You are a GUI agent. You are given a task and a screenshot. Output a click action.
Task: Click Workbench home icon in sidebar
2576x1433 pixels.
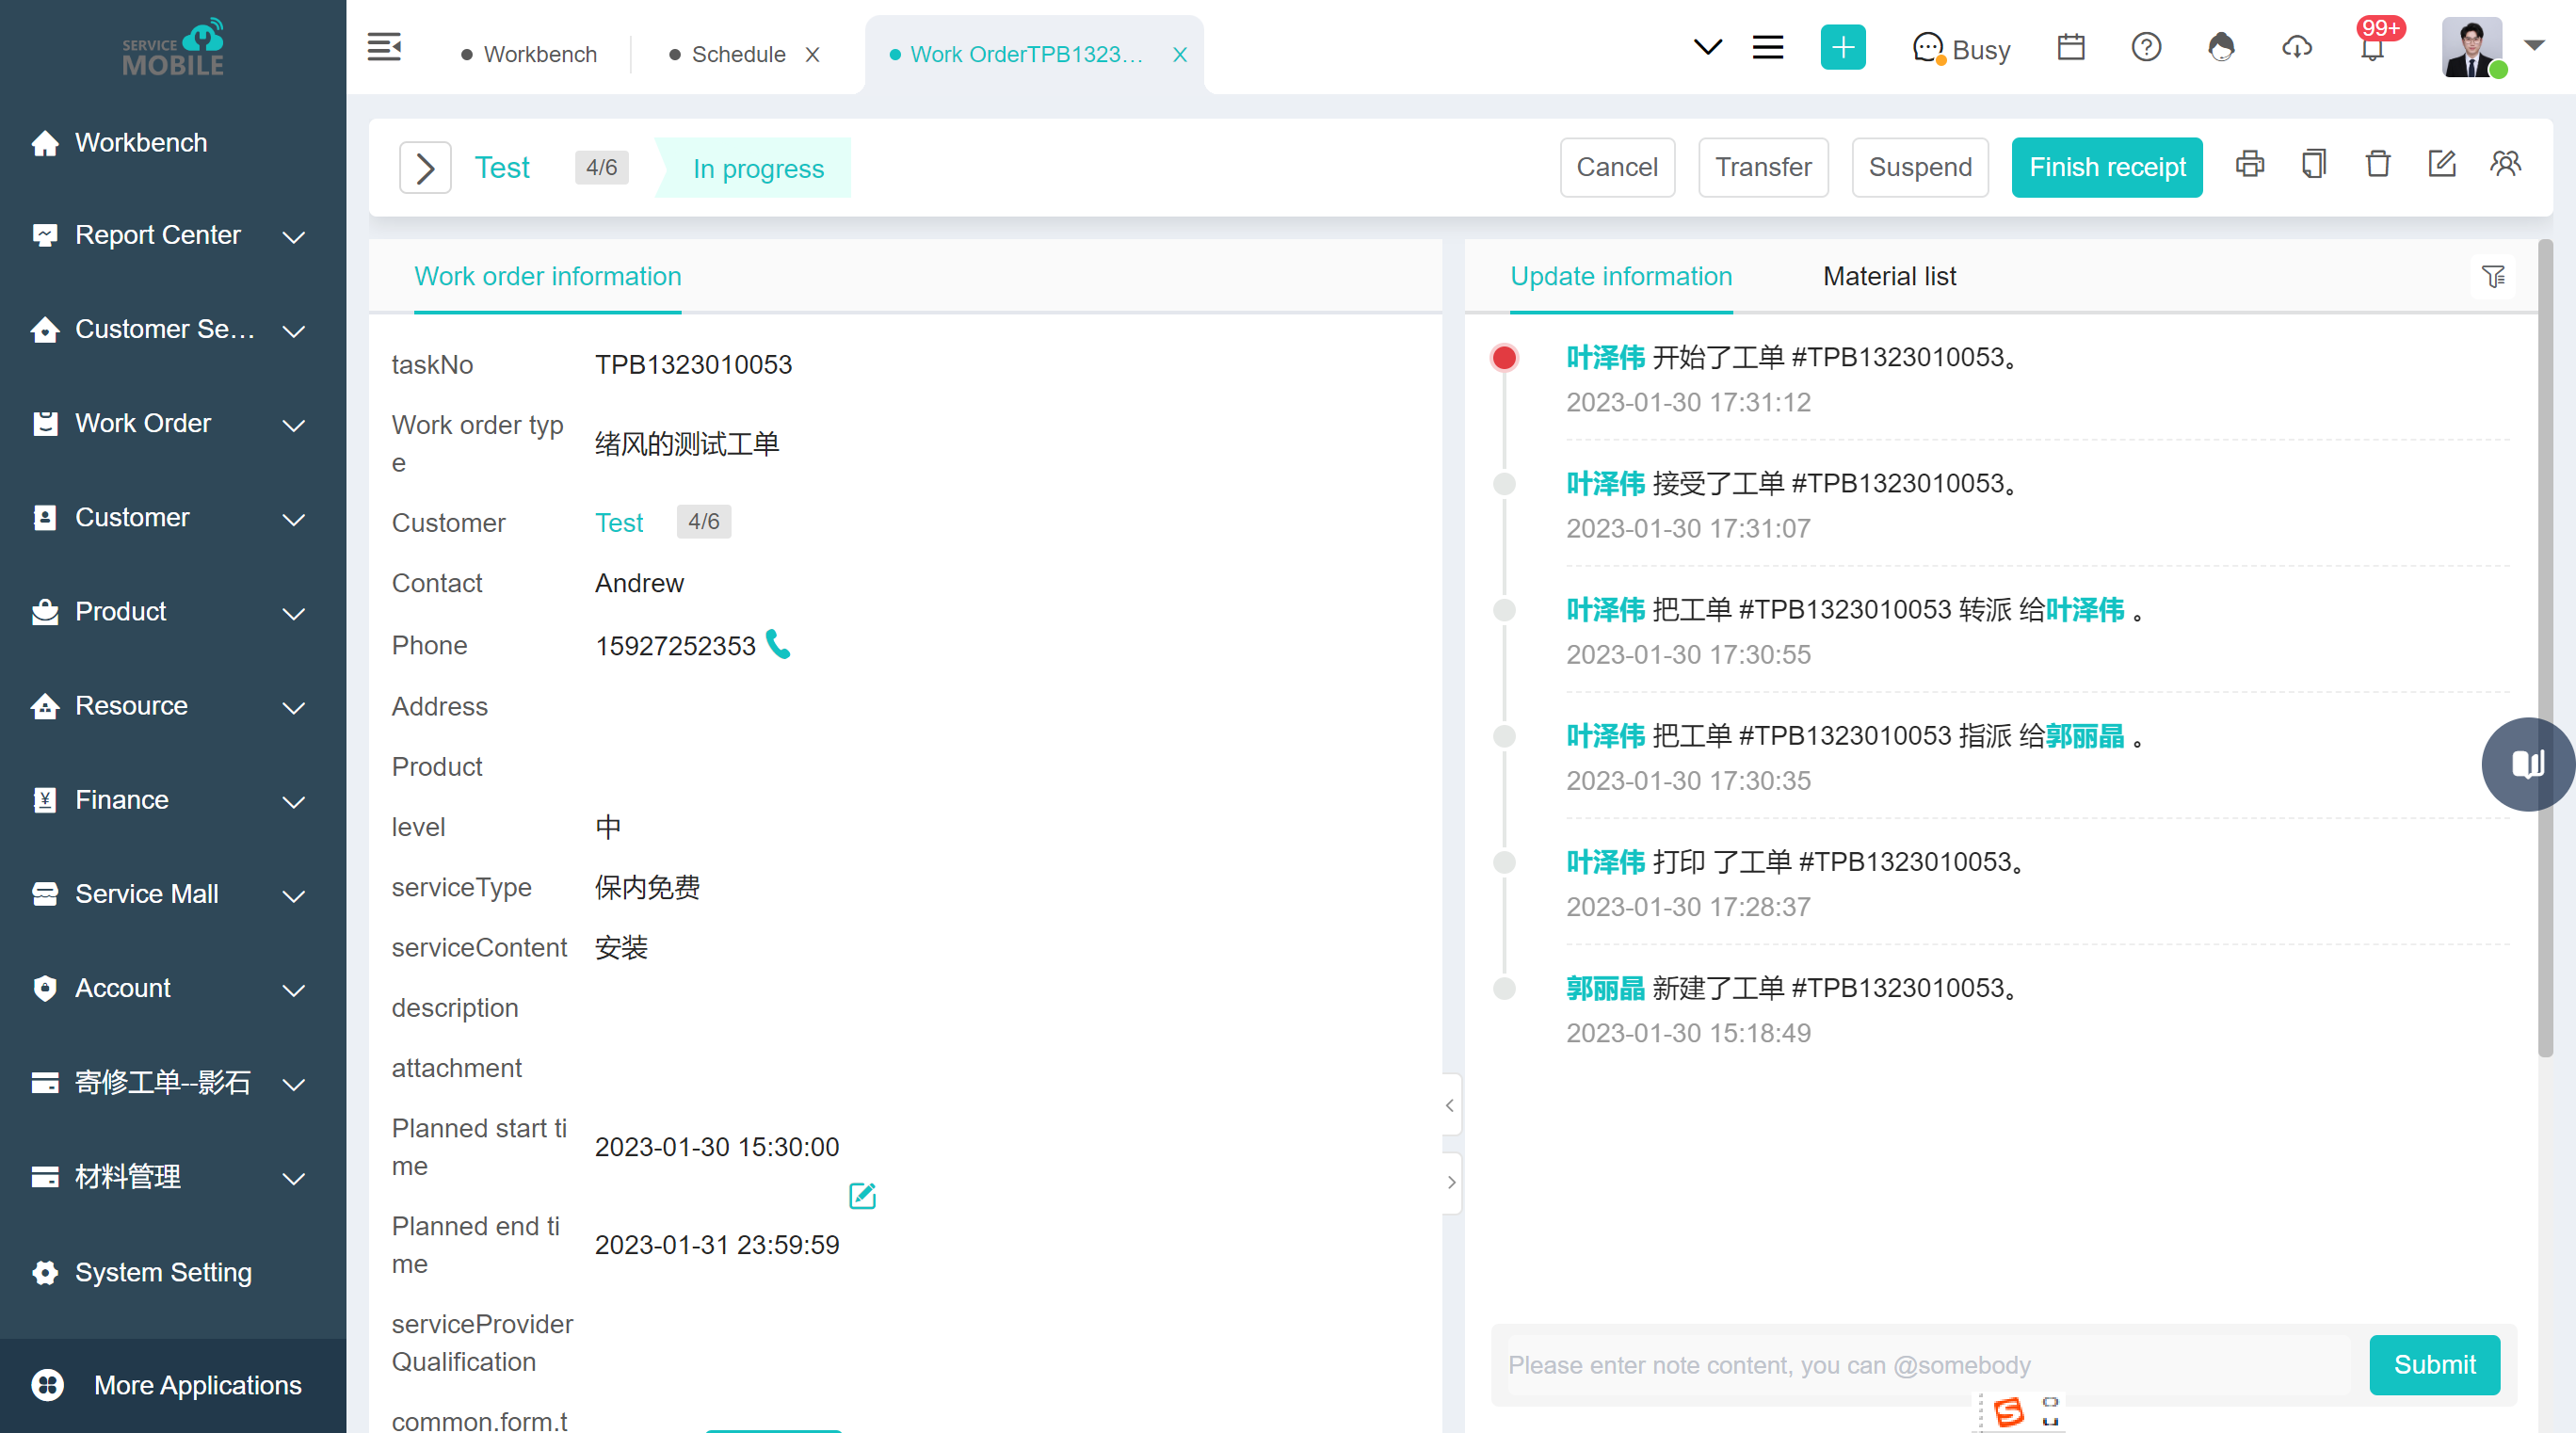(45, 143)
